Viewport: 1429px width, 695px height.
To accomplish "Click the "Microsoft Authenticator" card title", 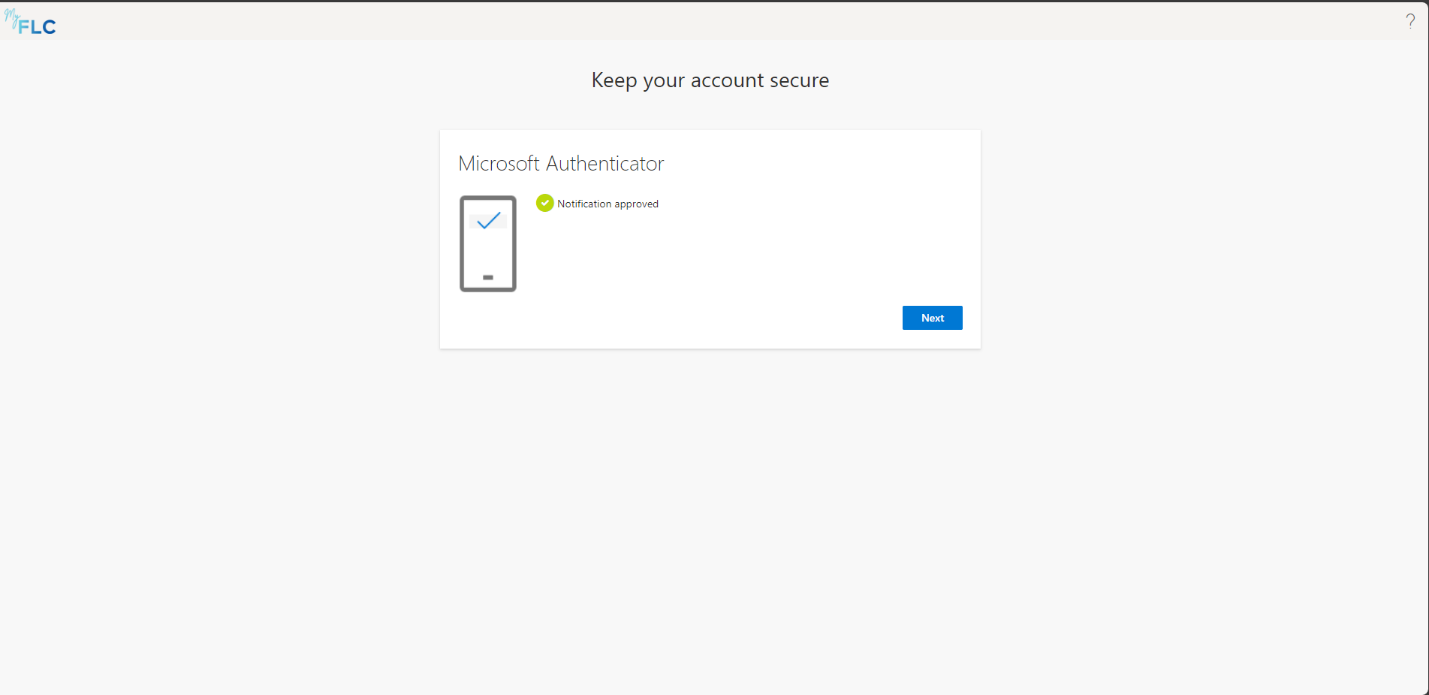I will (x=561, y=164).
